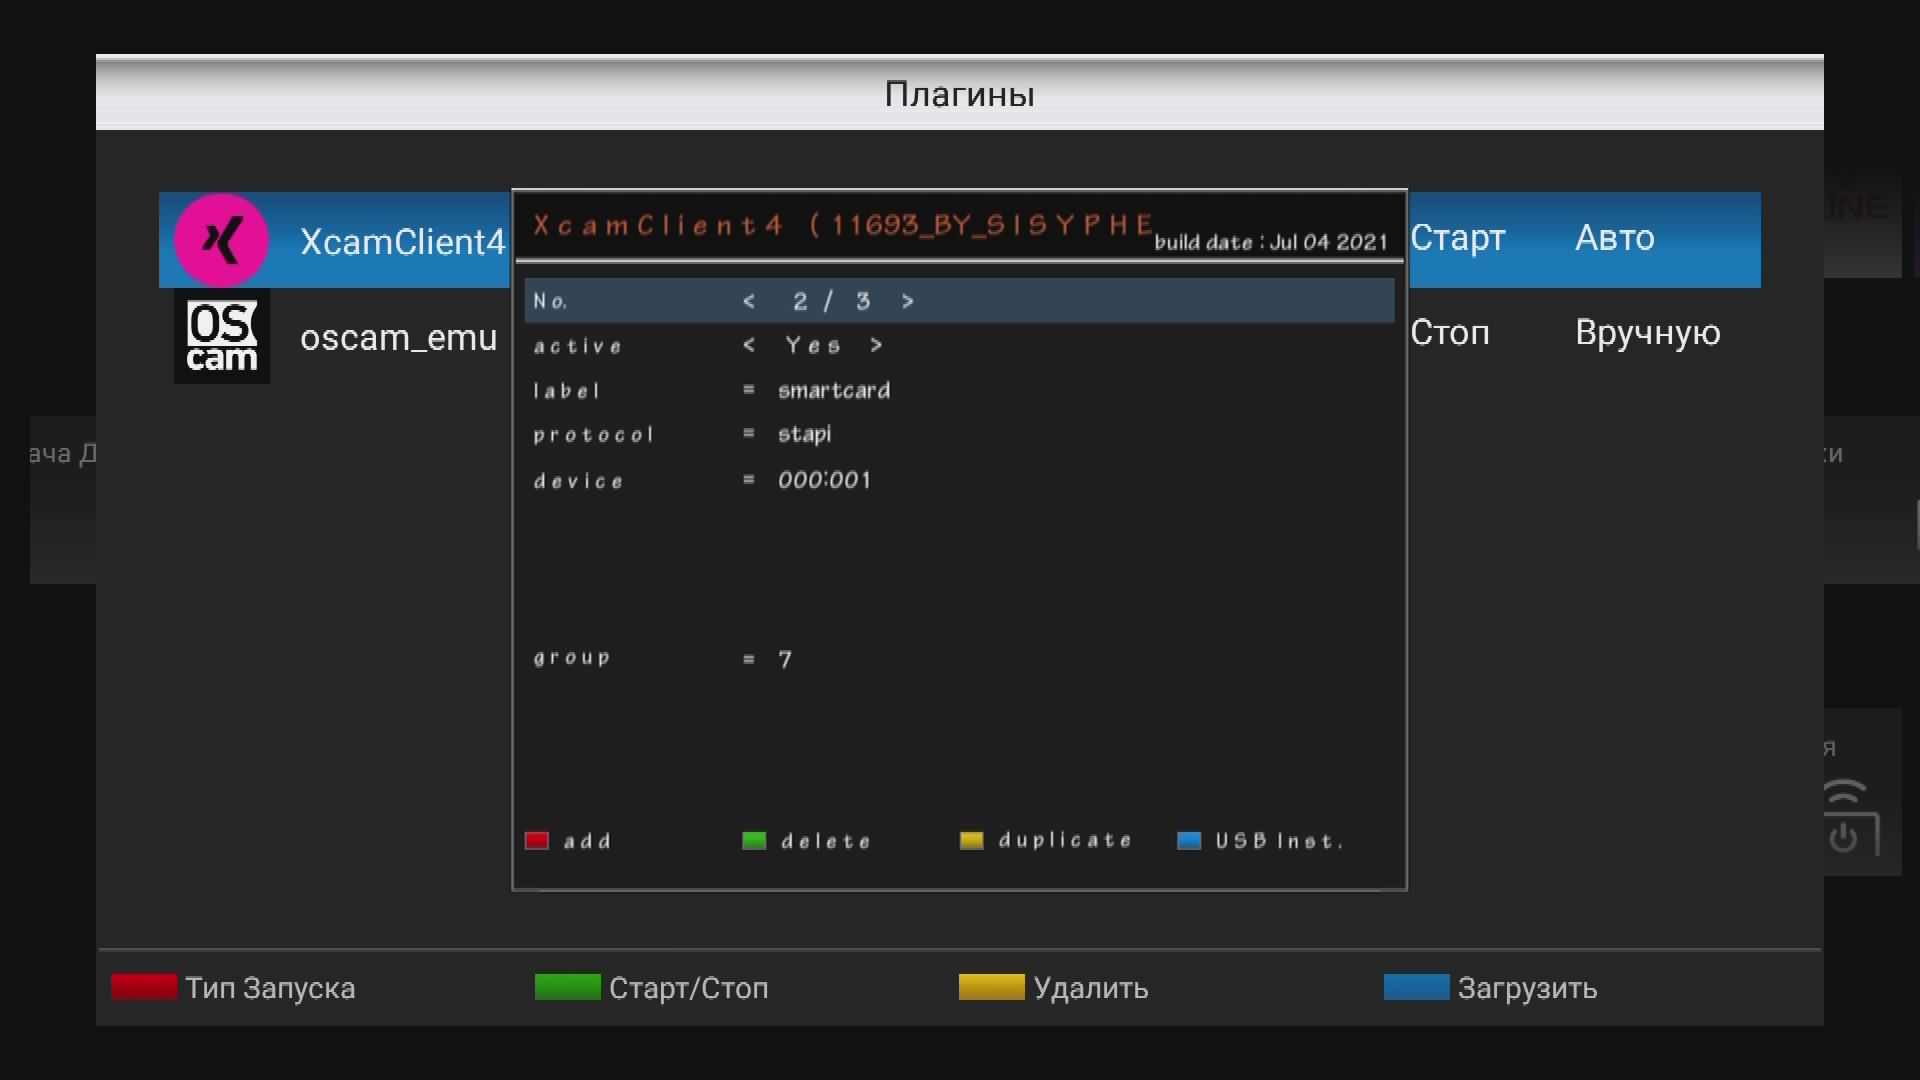Click the delete label
1920x1080 pixels.
click(825, 841)
